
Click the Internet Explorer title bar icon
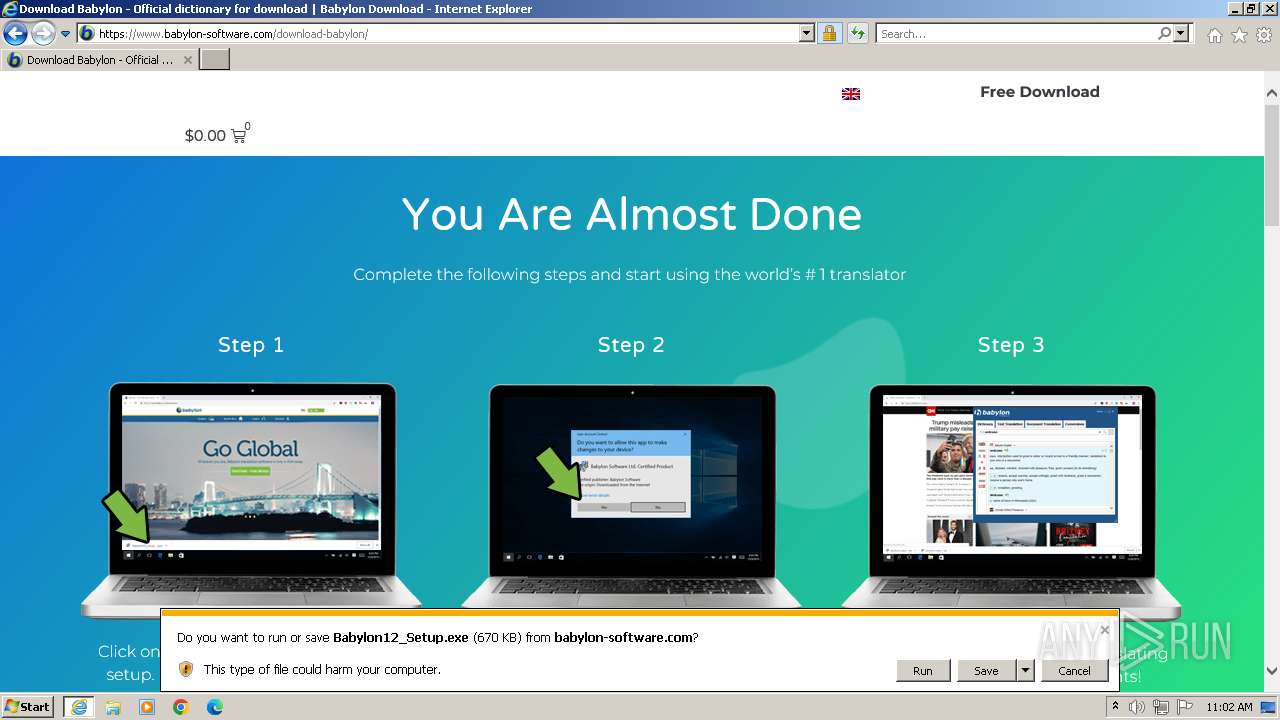click(10, 9)
